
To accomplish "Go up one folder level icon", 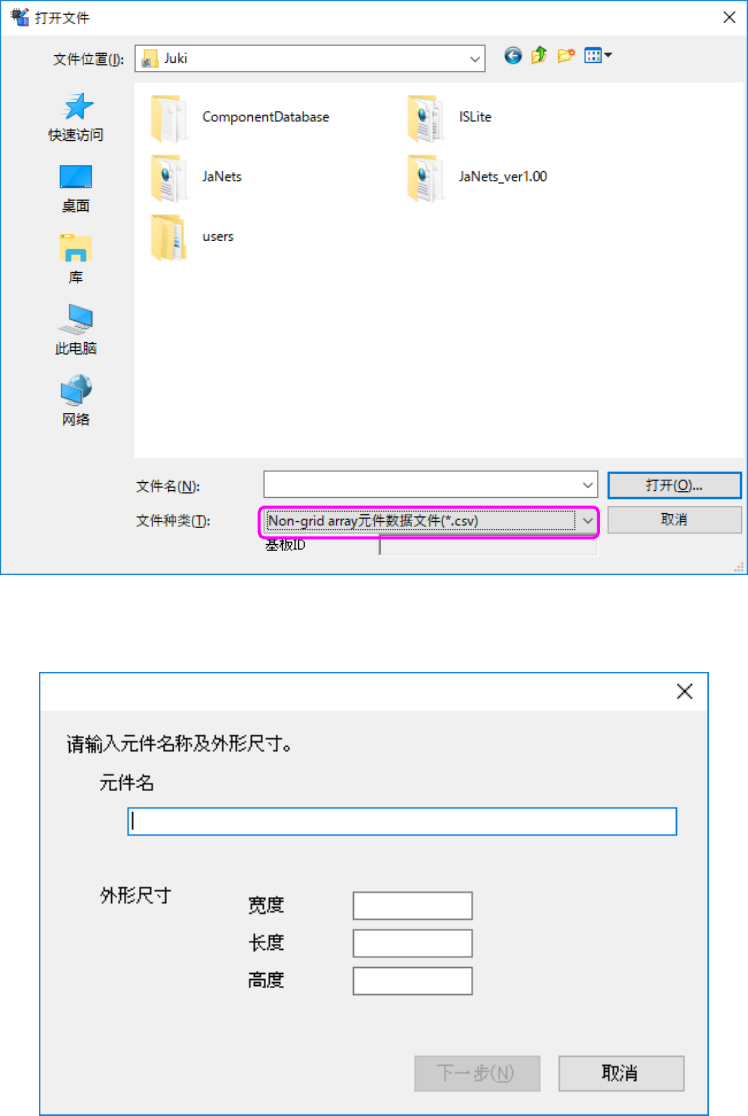I will [x=539, y=56].
